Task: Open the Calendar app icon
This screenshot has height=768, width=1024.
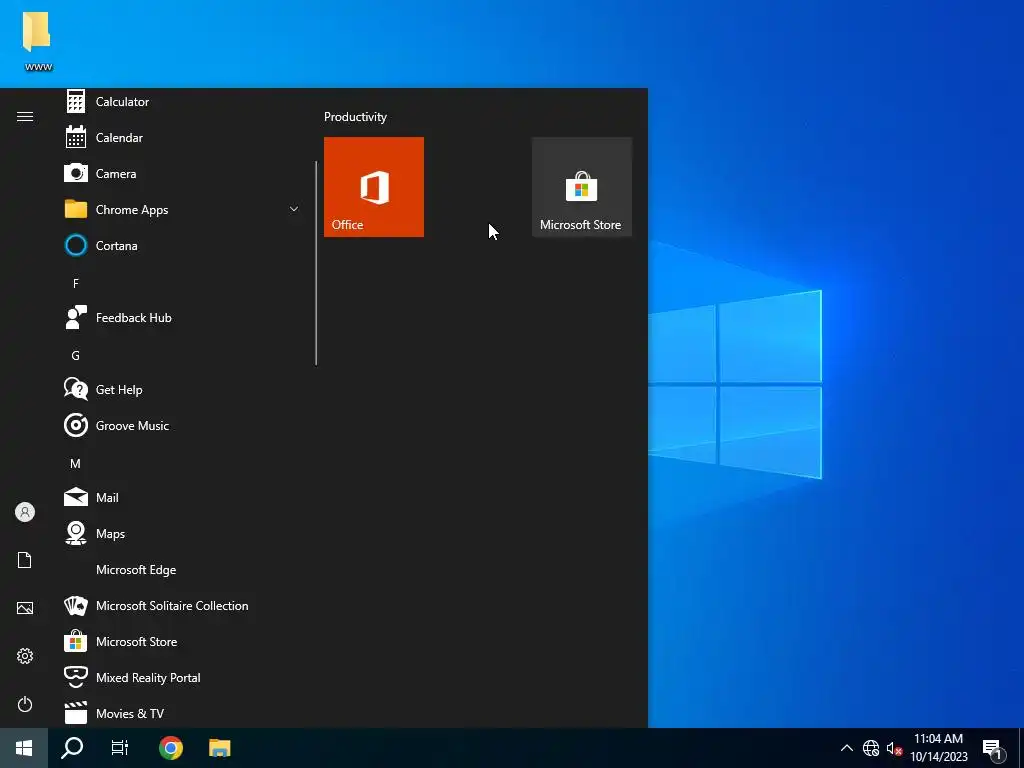Action: pyautogui.click(x=76, y=137)
